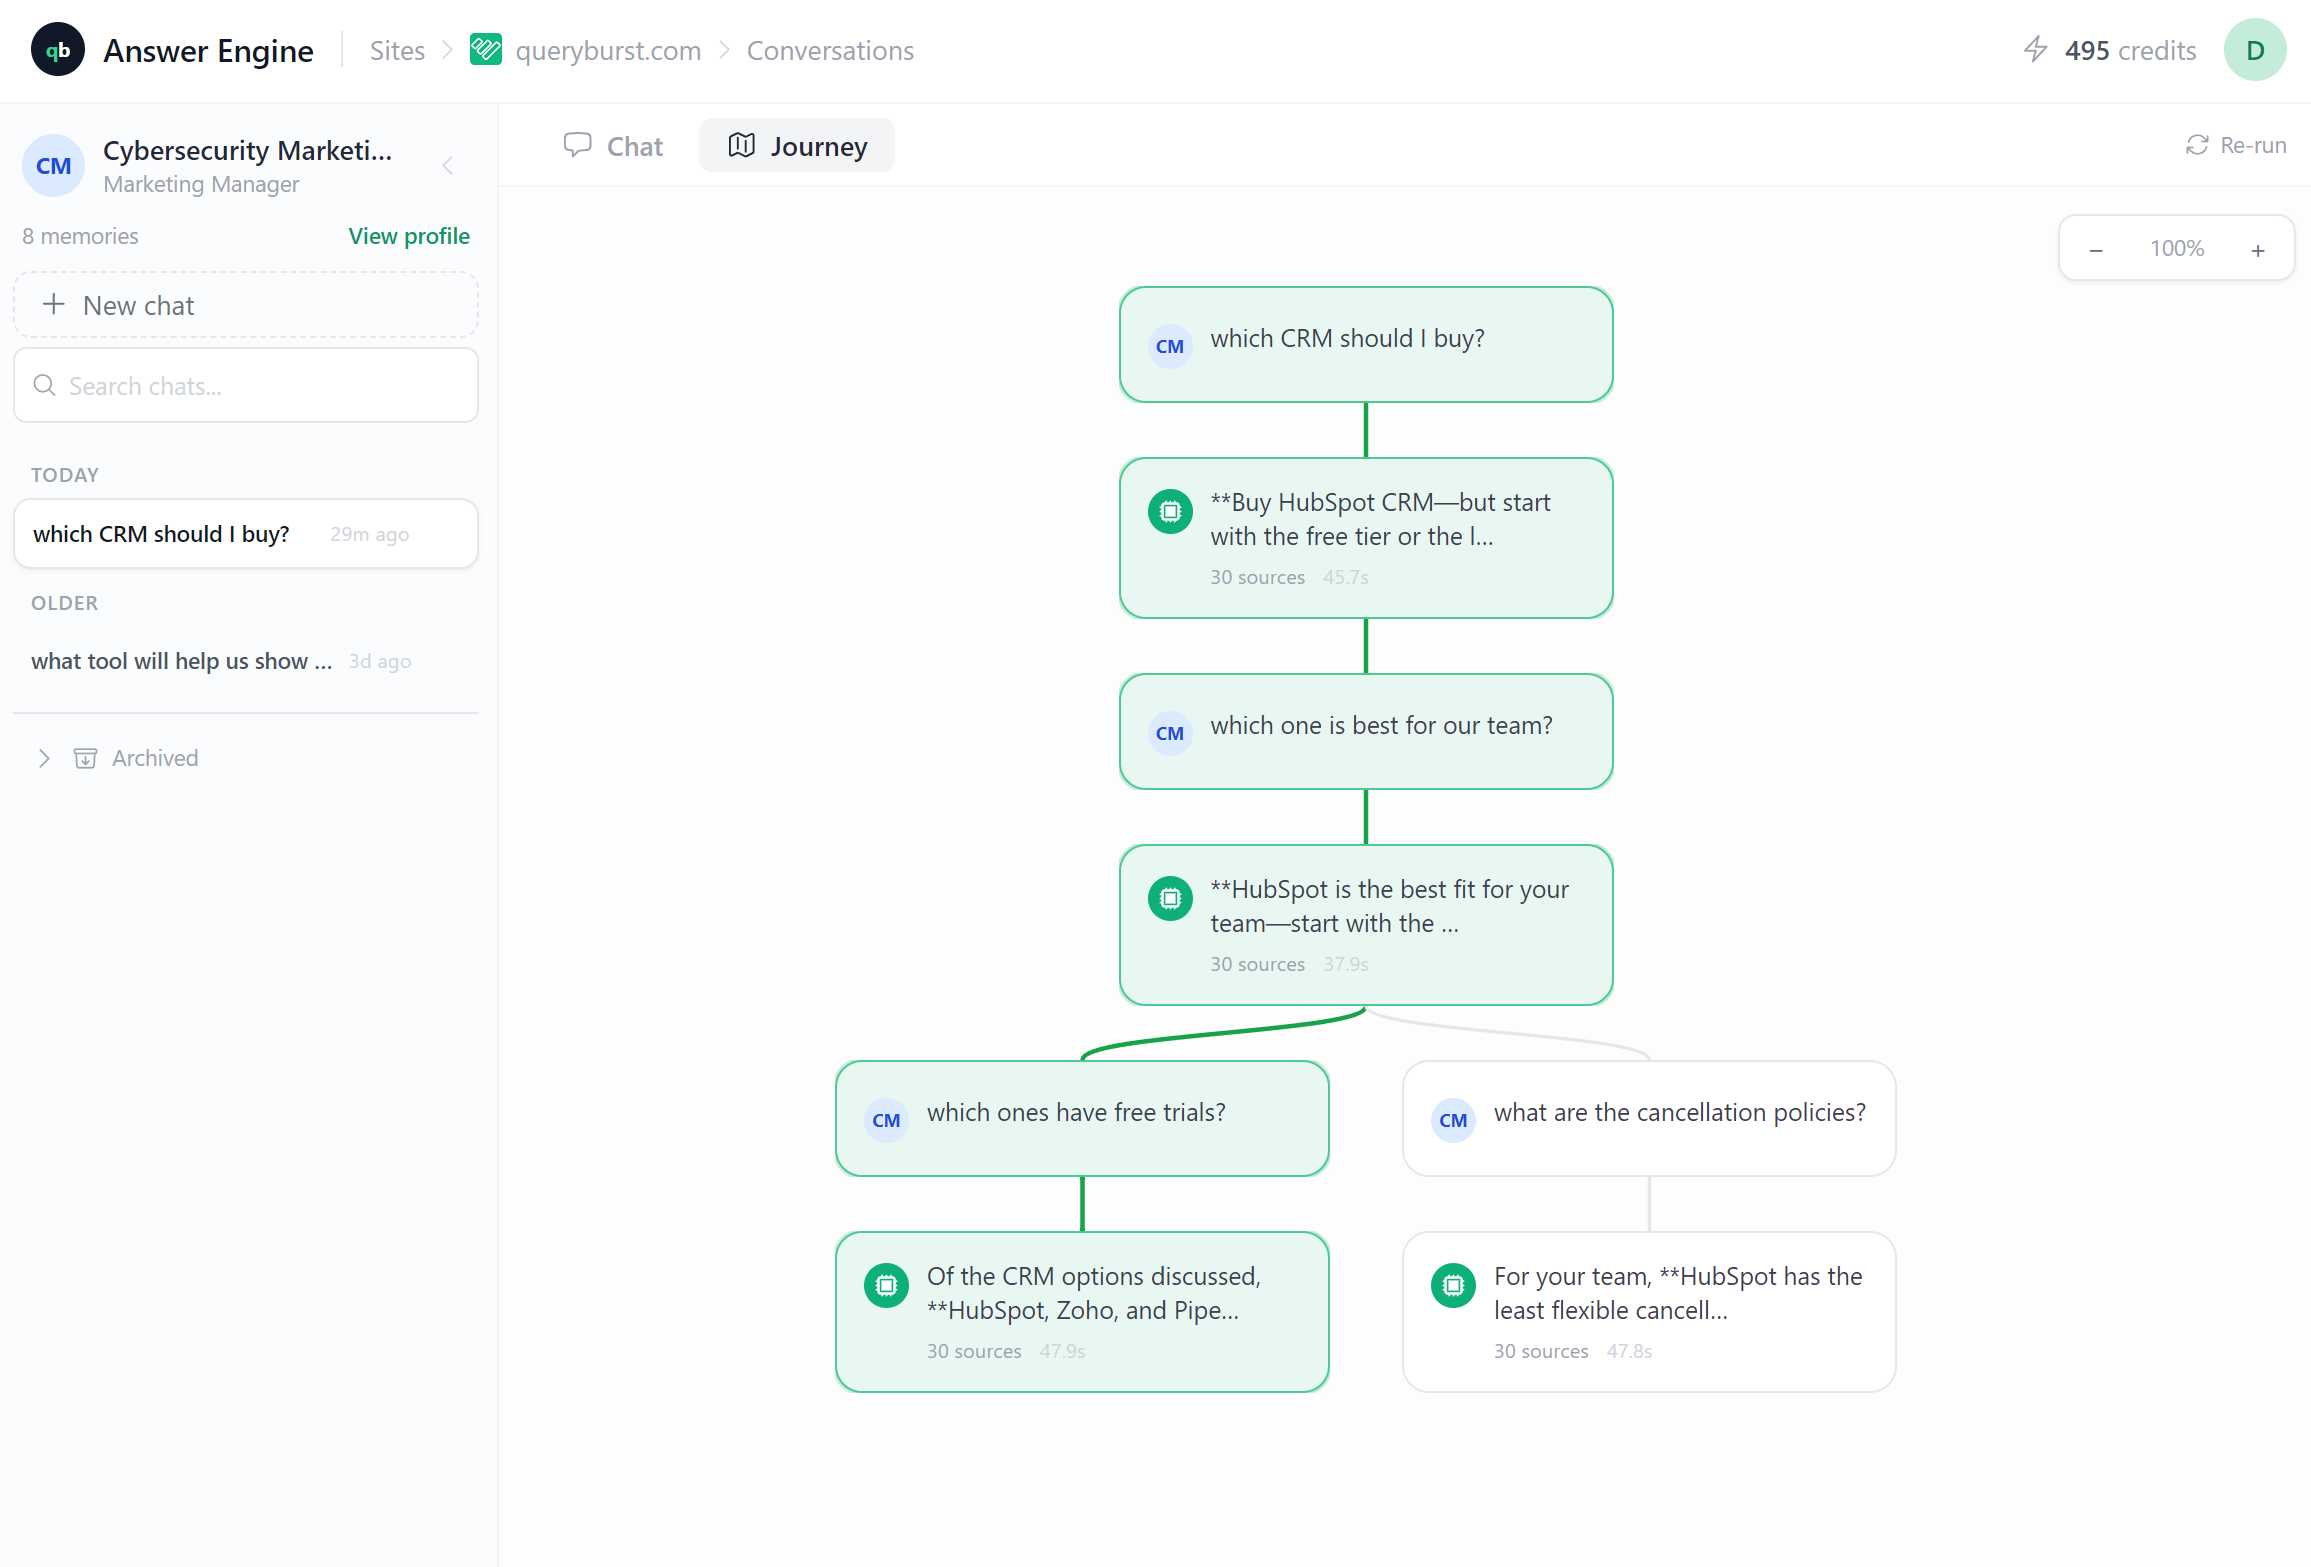
Task: Click the plus icon in New chat
Action: point(54,304)
